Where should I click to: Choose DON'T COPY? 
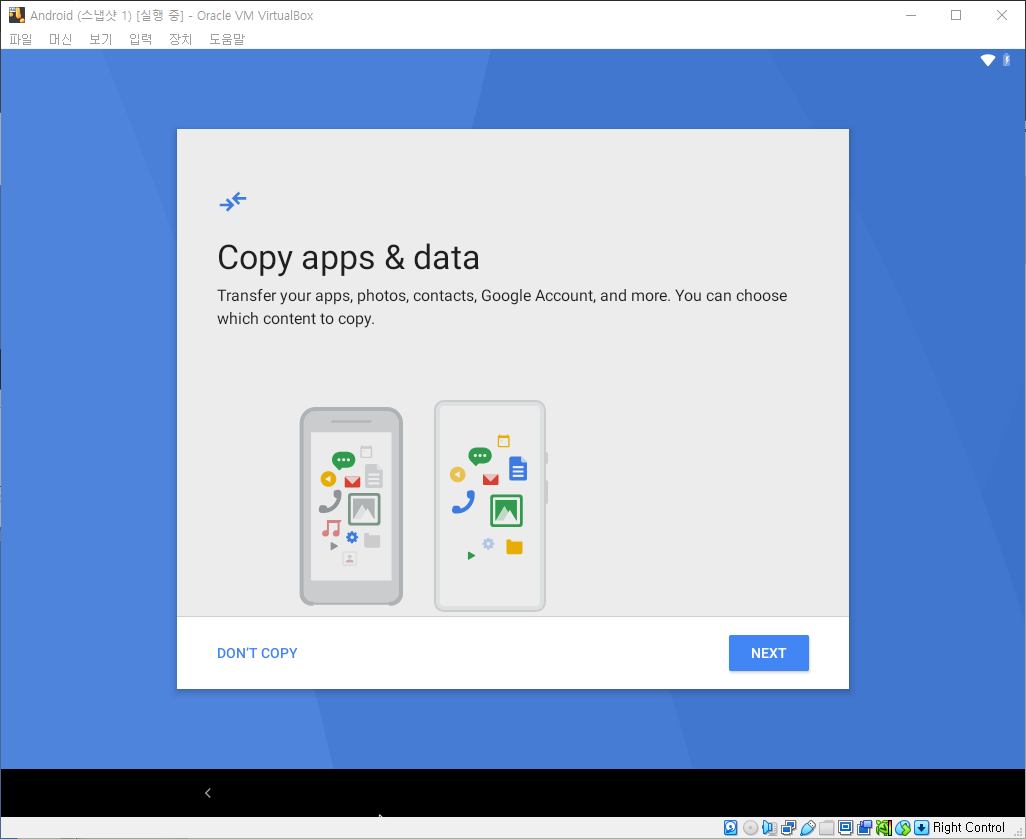click(257, 653)
